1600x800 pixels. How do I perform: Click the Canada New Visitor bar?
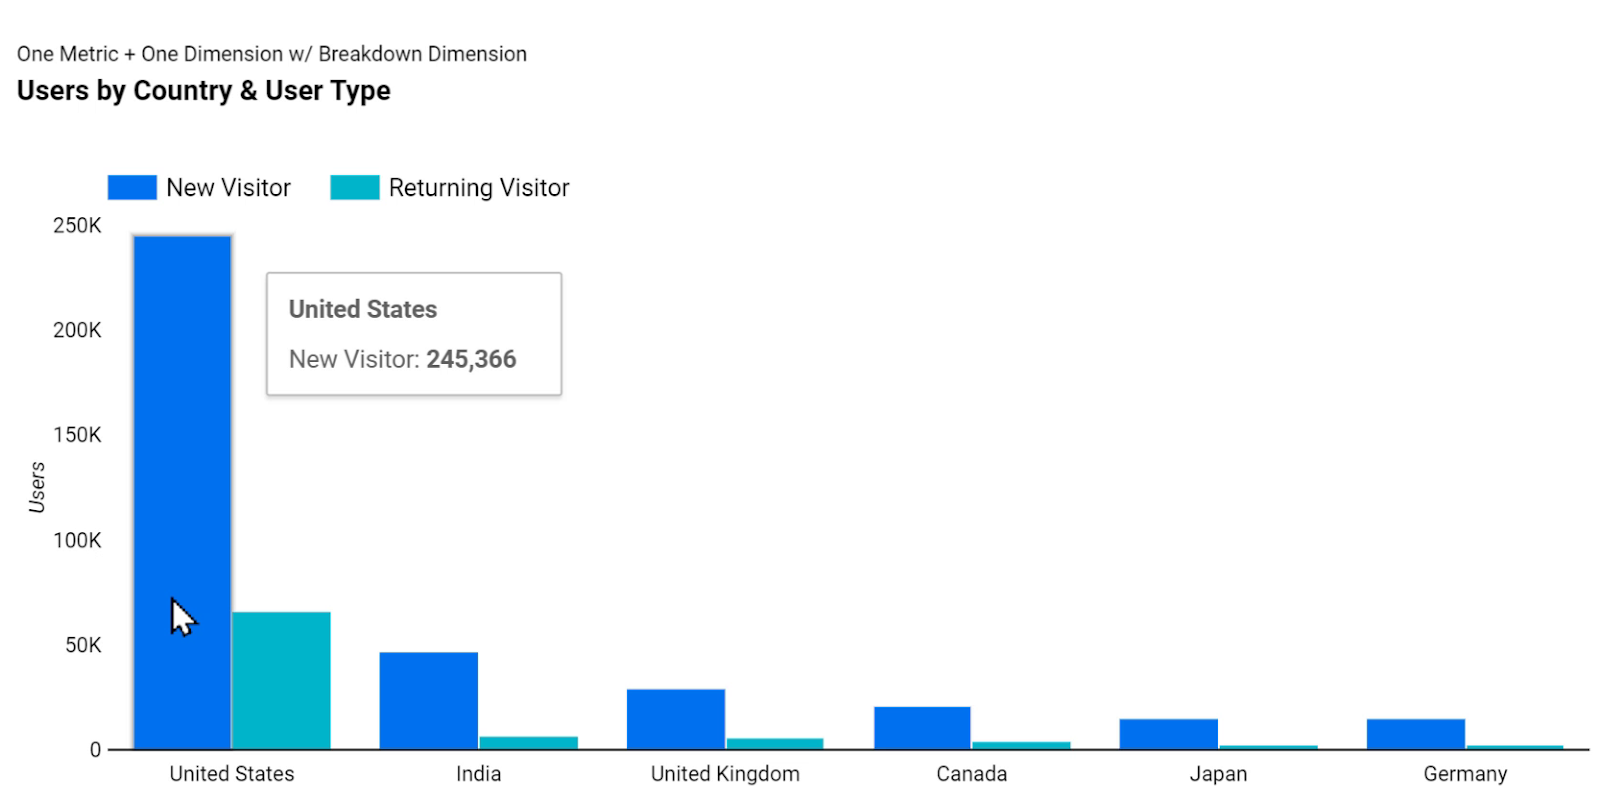pos(922,728)
